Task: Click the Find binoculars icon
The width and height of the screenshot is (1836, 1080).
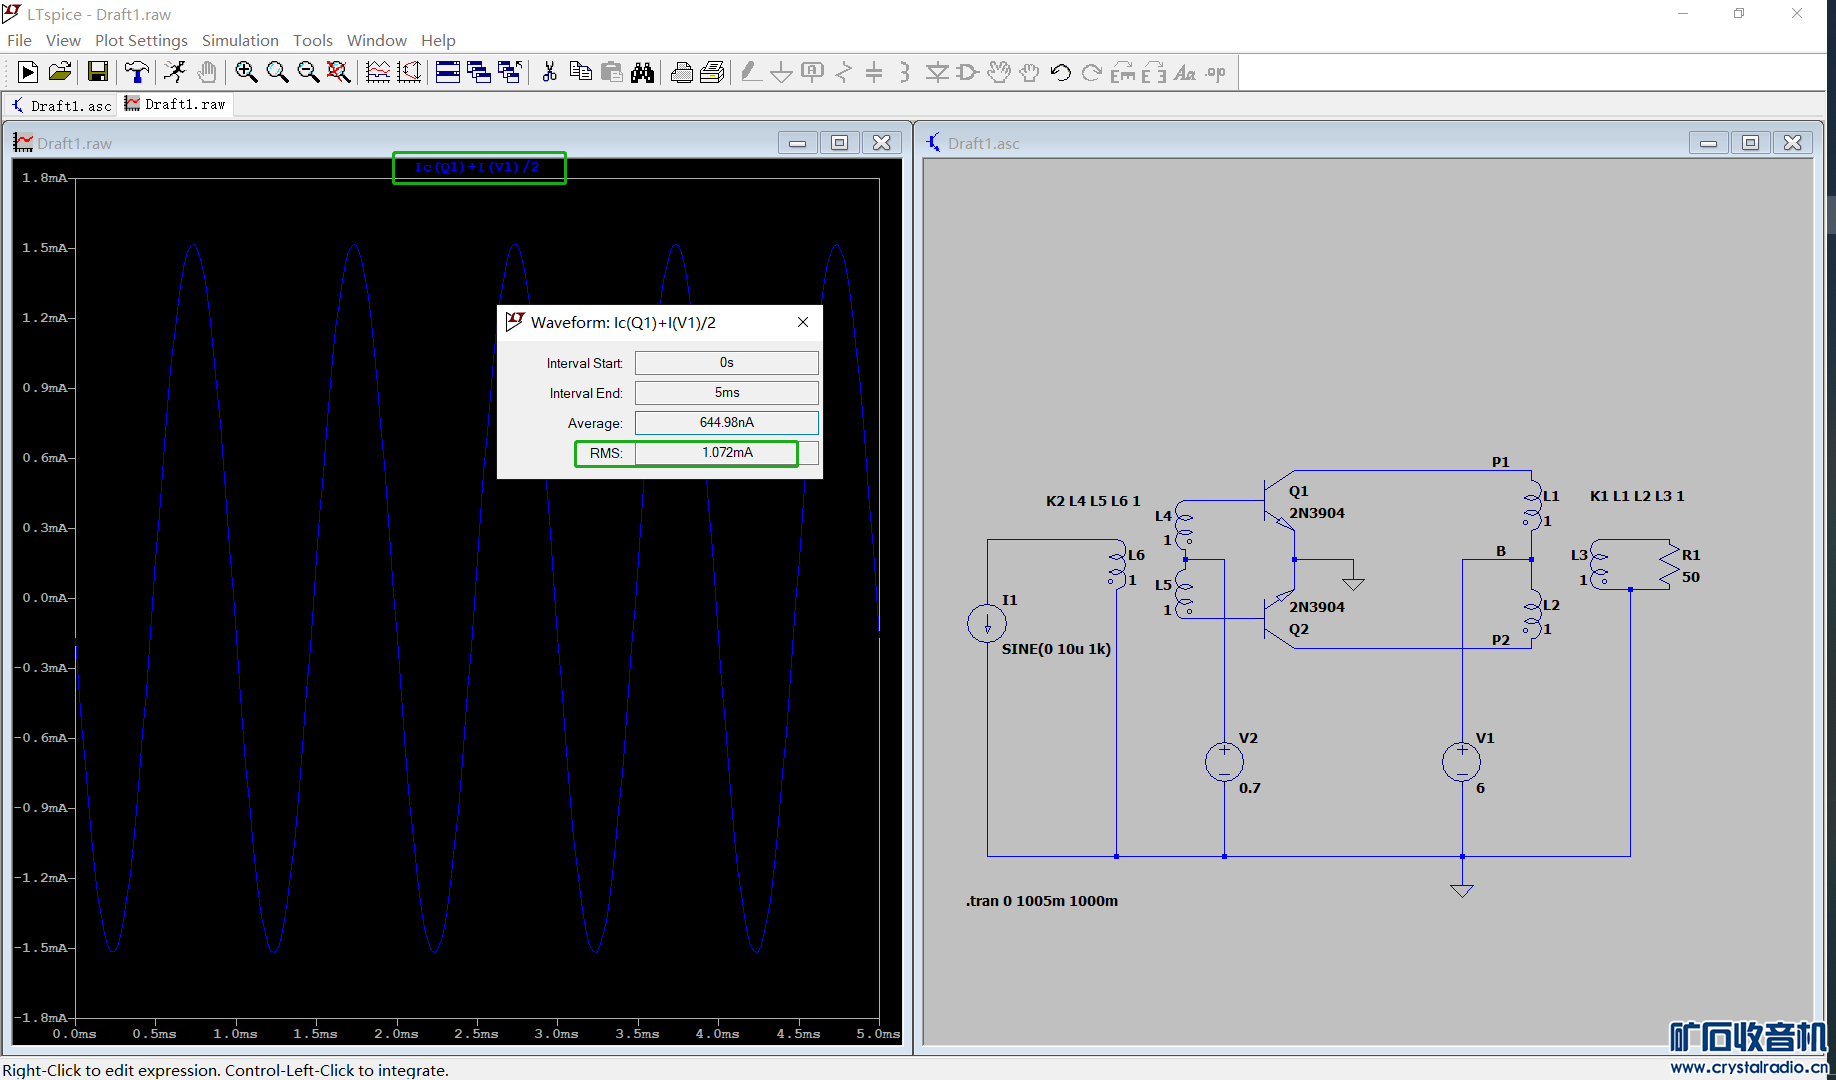Action: 642,72
